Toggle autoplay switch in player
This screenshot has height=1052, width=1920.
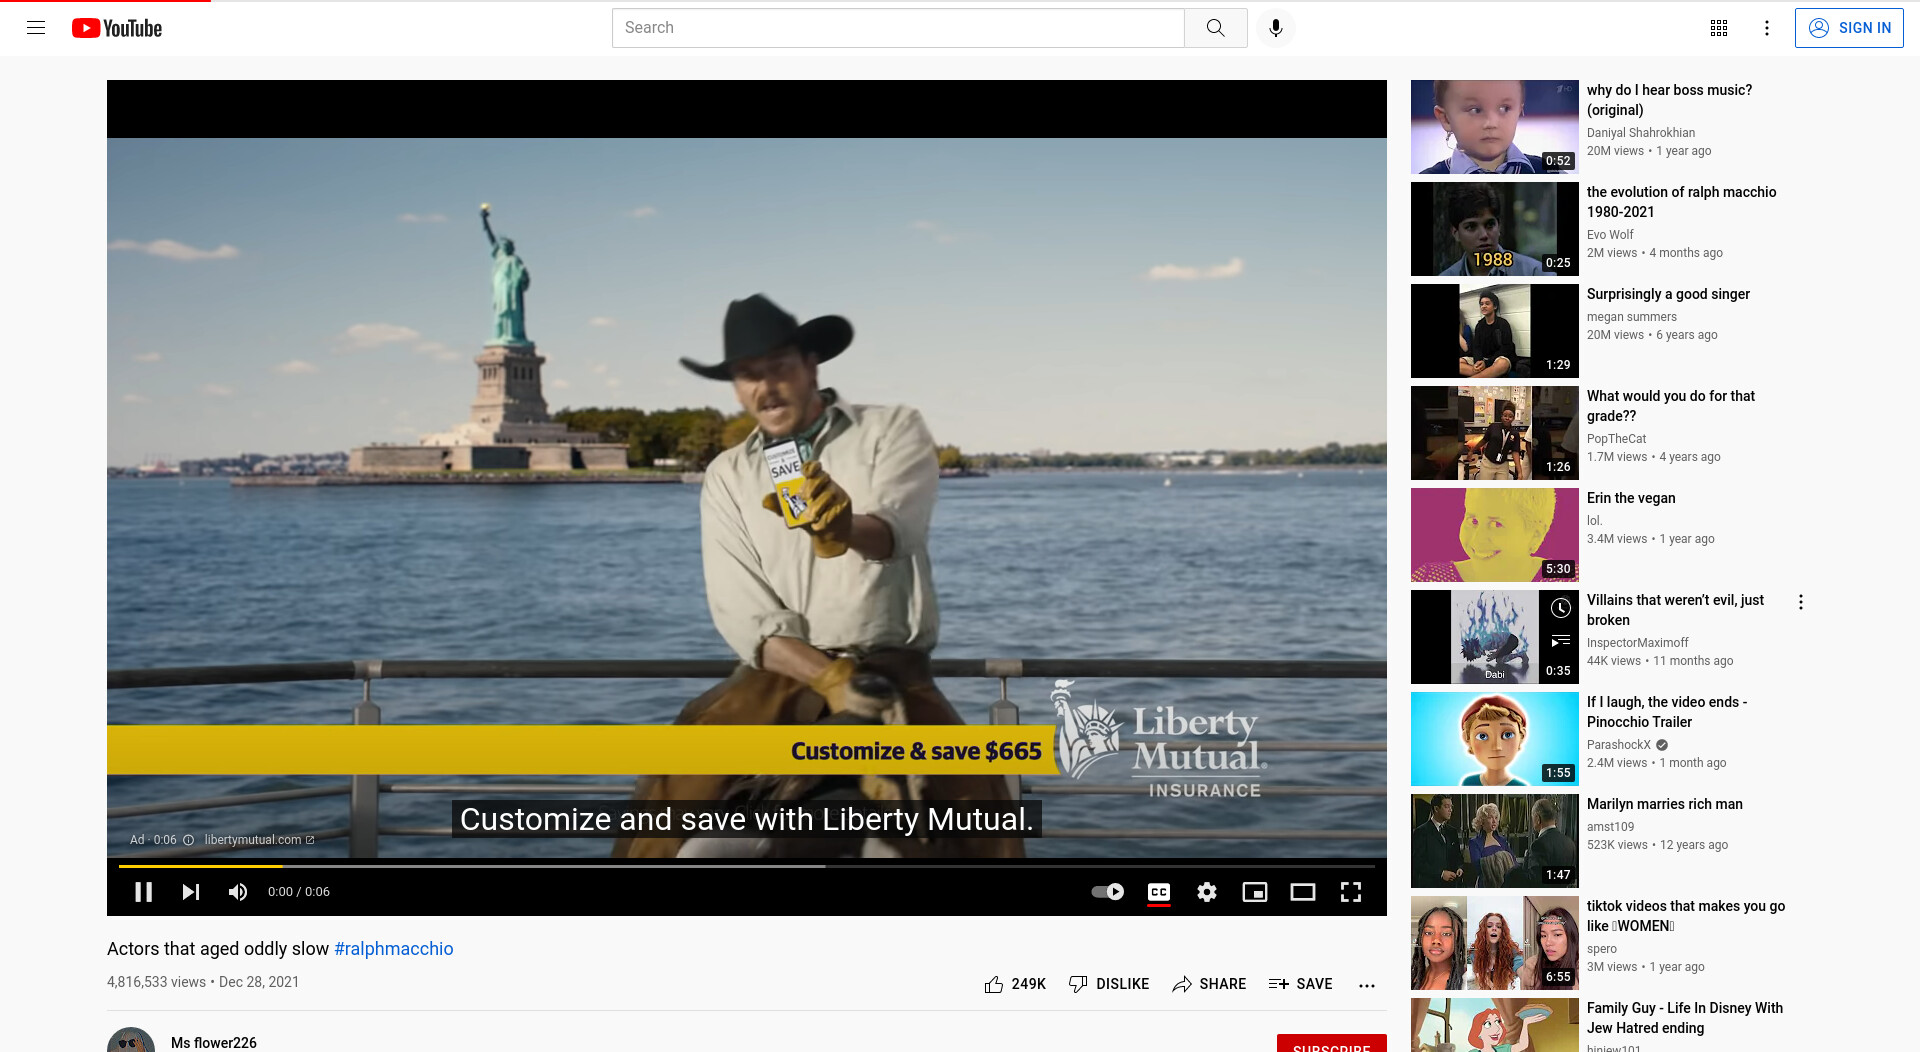click(1107, 892)
